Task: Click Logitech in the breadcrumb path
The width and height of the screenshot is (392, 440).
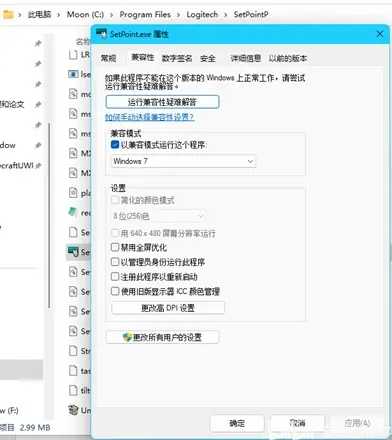Action: point(202,15)
